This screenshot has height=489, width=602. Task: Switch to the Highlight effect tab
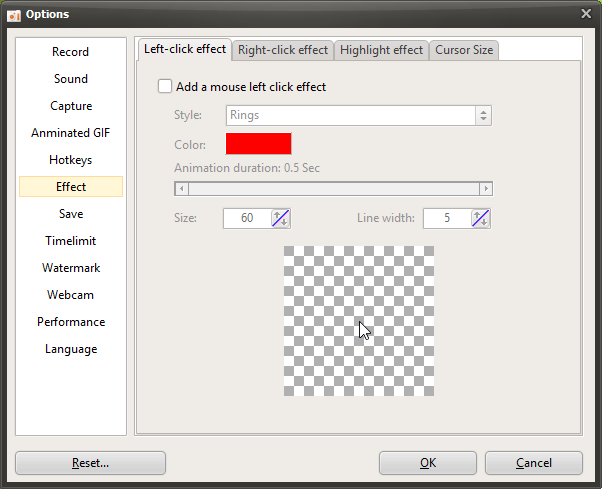tap(380, 50)
